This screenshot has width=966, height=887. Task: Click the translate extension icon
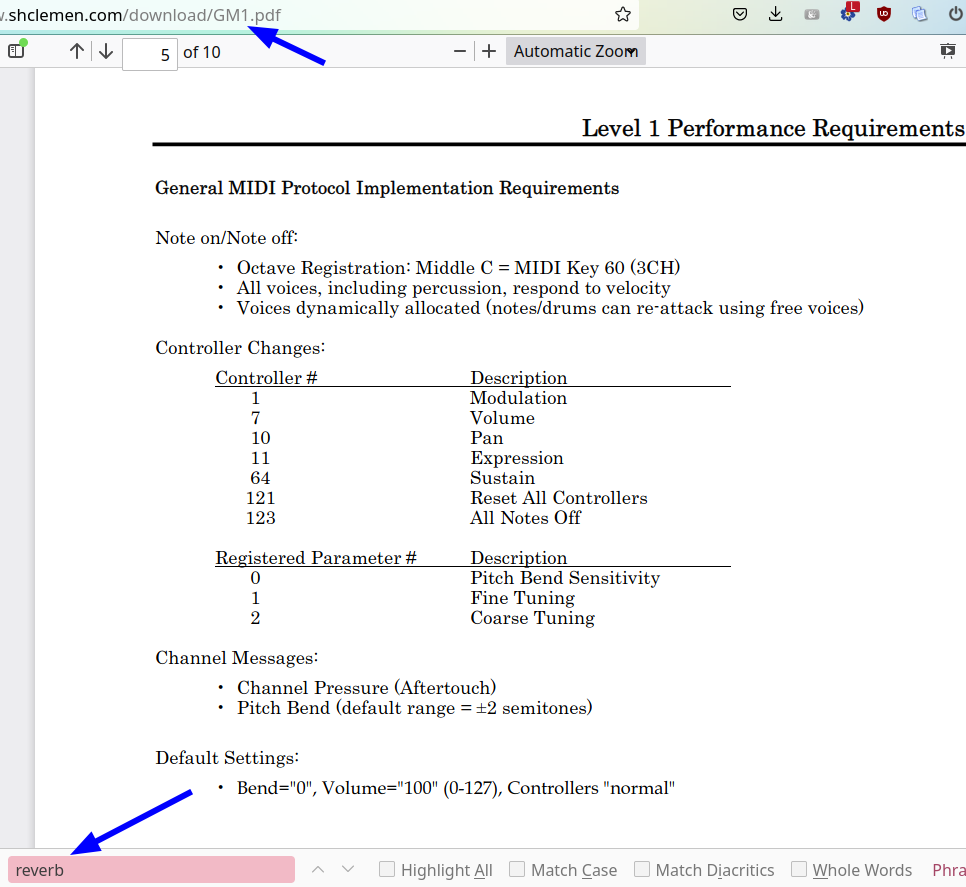[920, 14]
